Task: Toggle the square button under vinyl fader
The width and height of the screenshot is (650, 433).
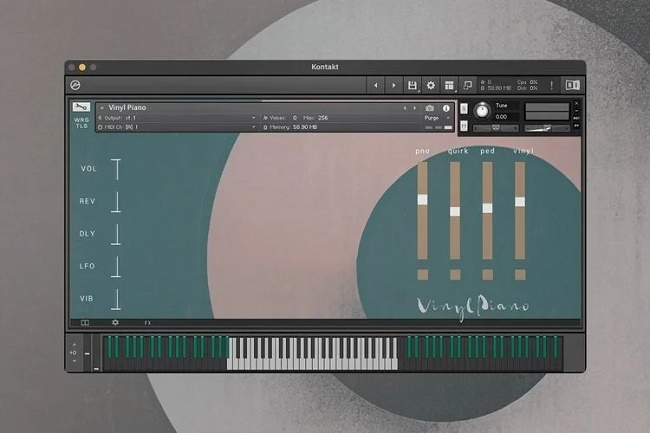Action: click(x=520, y=274)
